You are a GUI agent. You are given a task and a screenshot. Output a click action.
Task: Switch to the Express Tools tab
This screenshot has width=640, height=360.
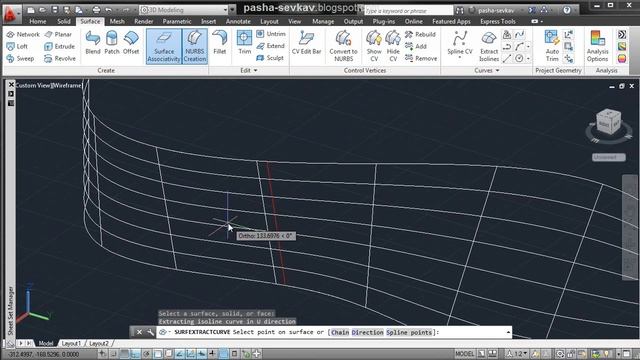coord(498,21)
